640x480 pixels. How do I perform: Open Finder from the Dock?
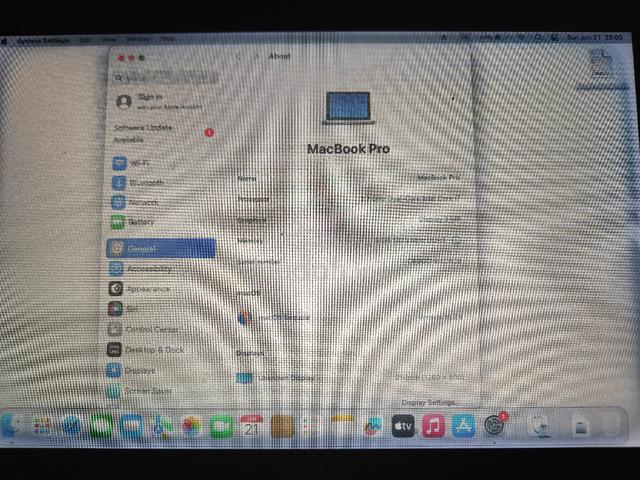point(12,426)
